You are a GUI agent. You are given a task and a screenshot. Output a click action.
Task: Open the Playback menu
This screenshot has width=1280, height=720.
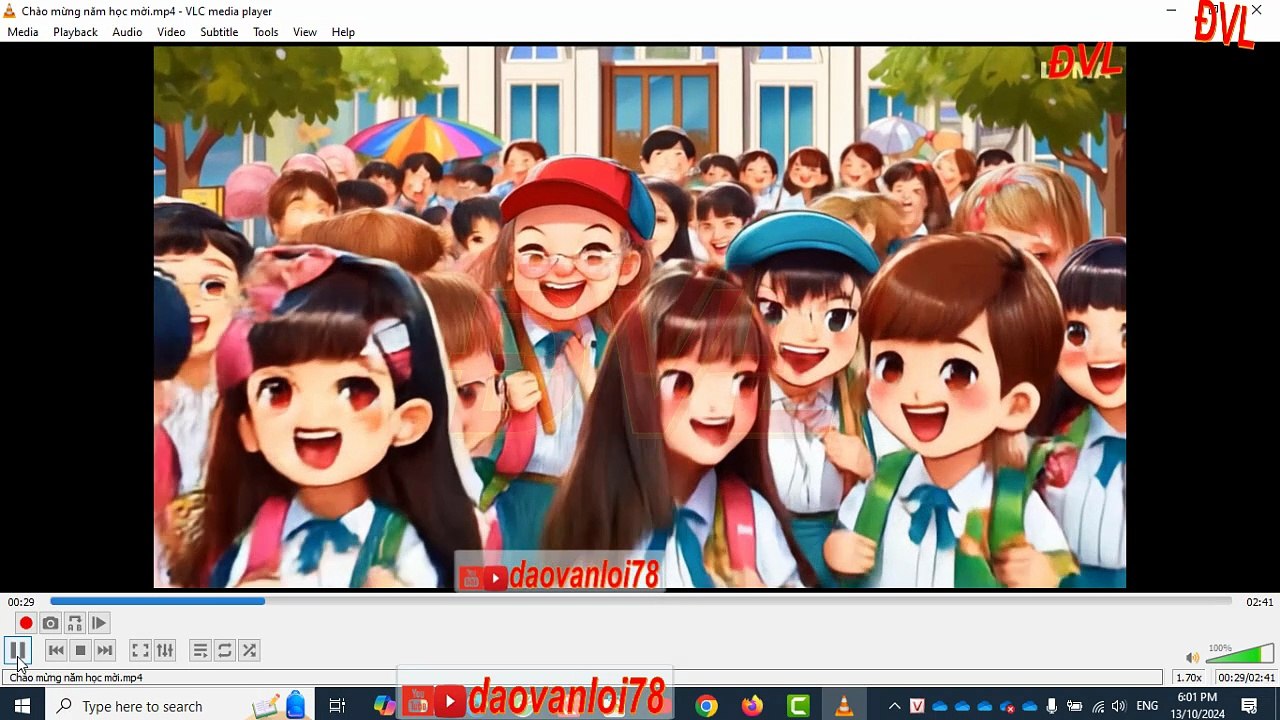click(75, 32)
